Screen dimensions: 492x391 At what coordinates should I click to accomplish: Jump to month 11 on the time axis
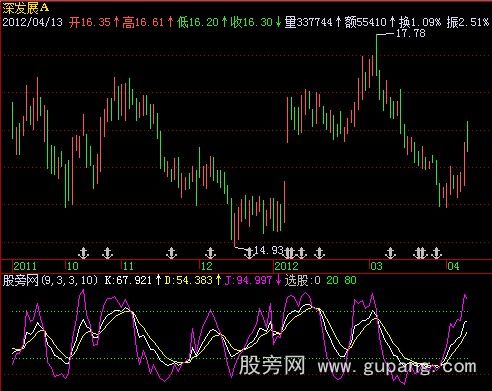[x=128, y=266]
